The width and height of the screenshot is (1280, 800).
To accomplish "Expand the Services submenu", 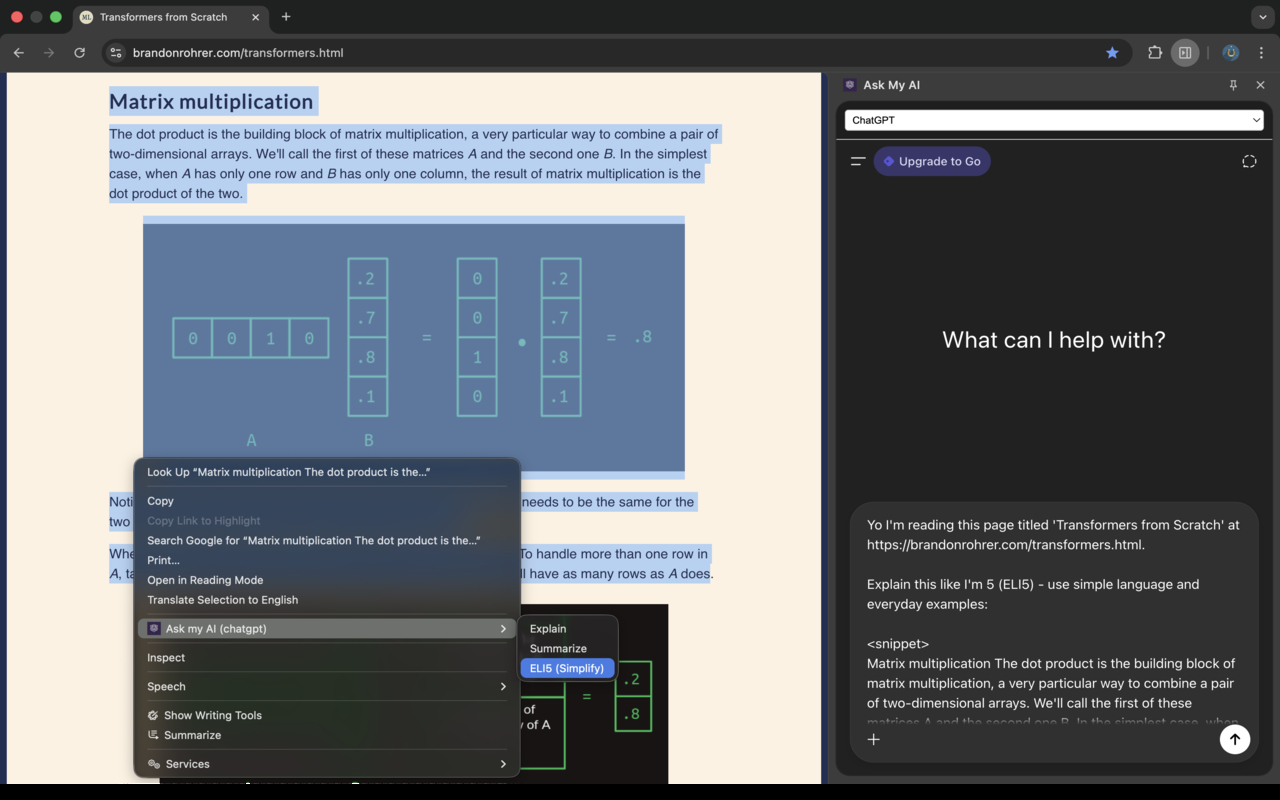I will [327, 764].
